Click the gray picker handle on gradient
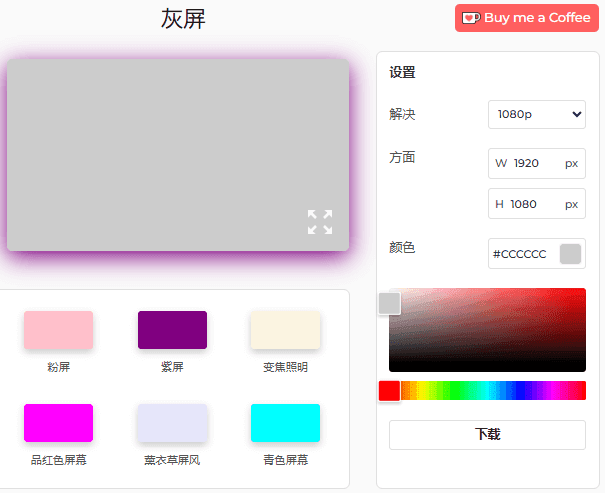This screenshot has width=605, height=493. [x=389, y=303]
